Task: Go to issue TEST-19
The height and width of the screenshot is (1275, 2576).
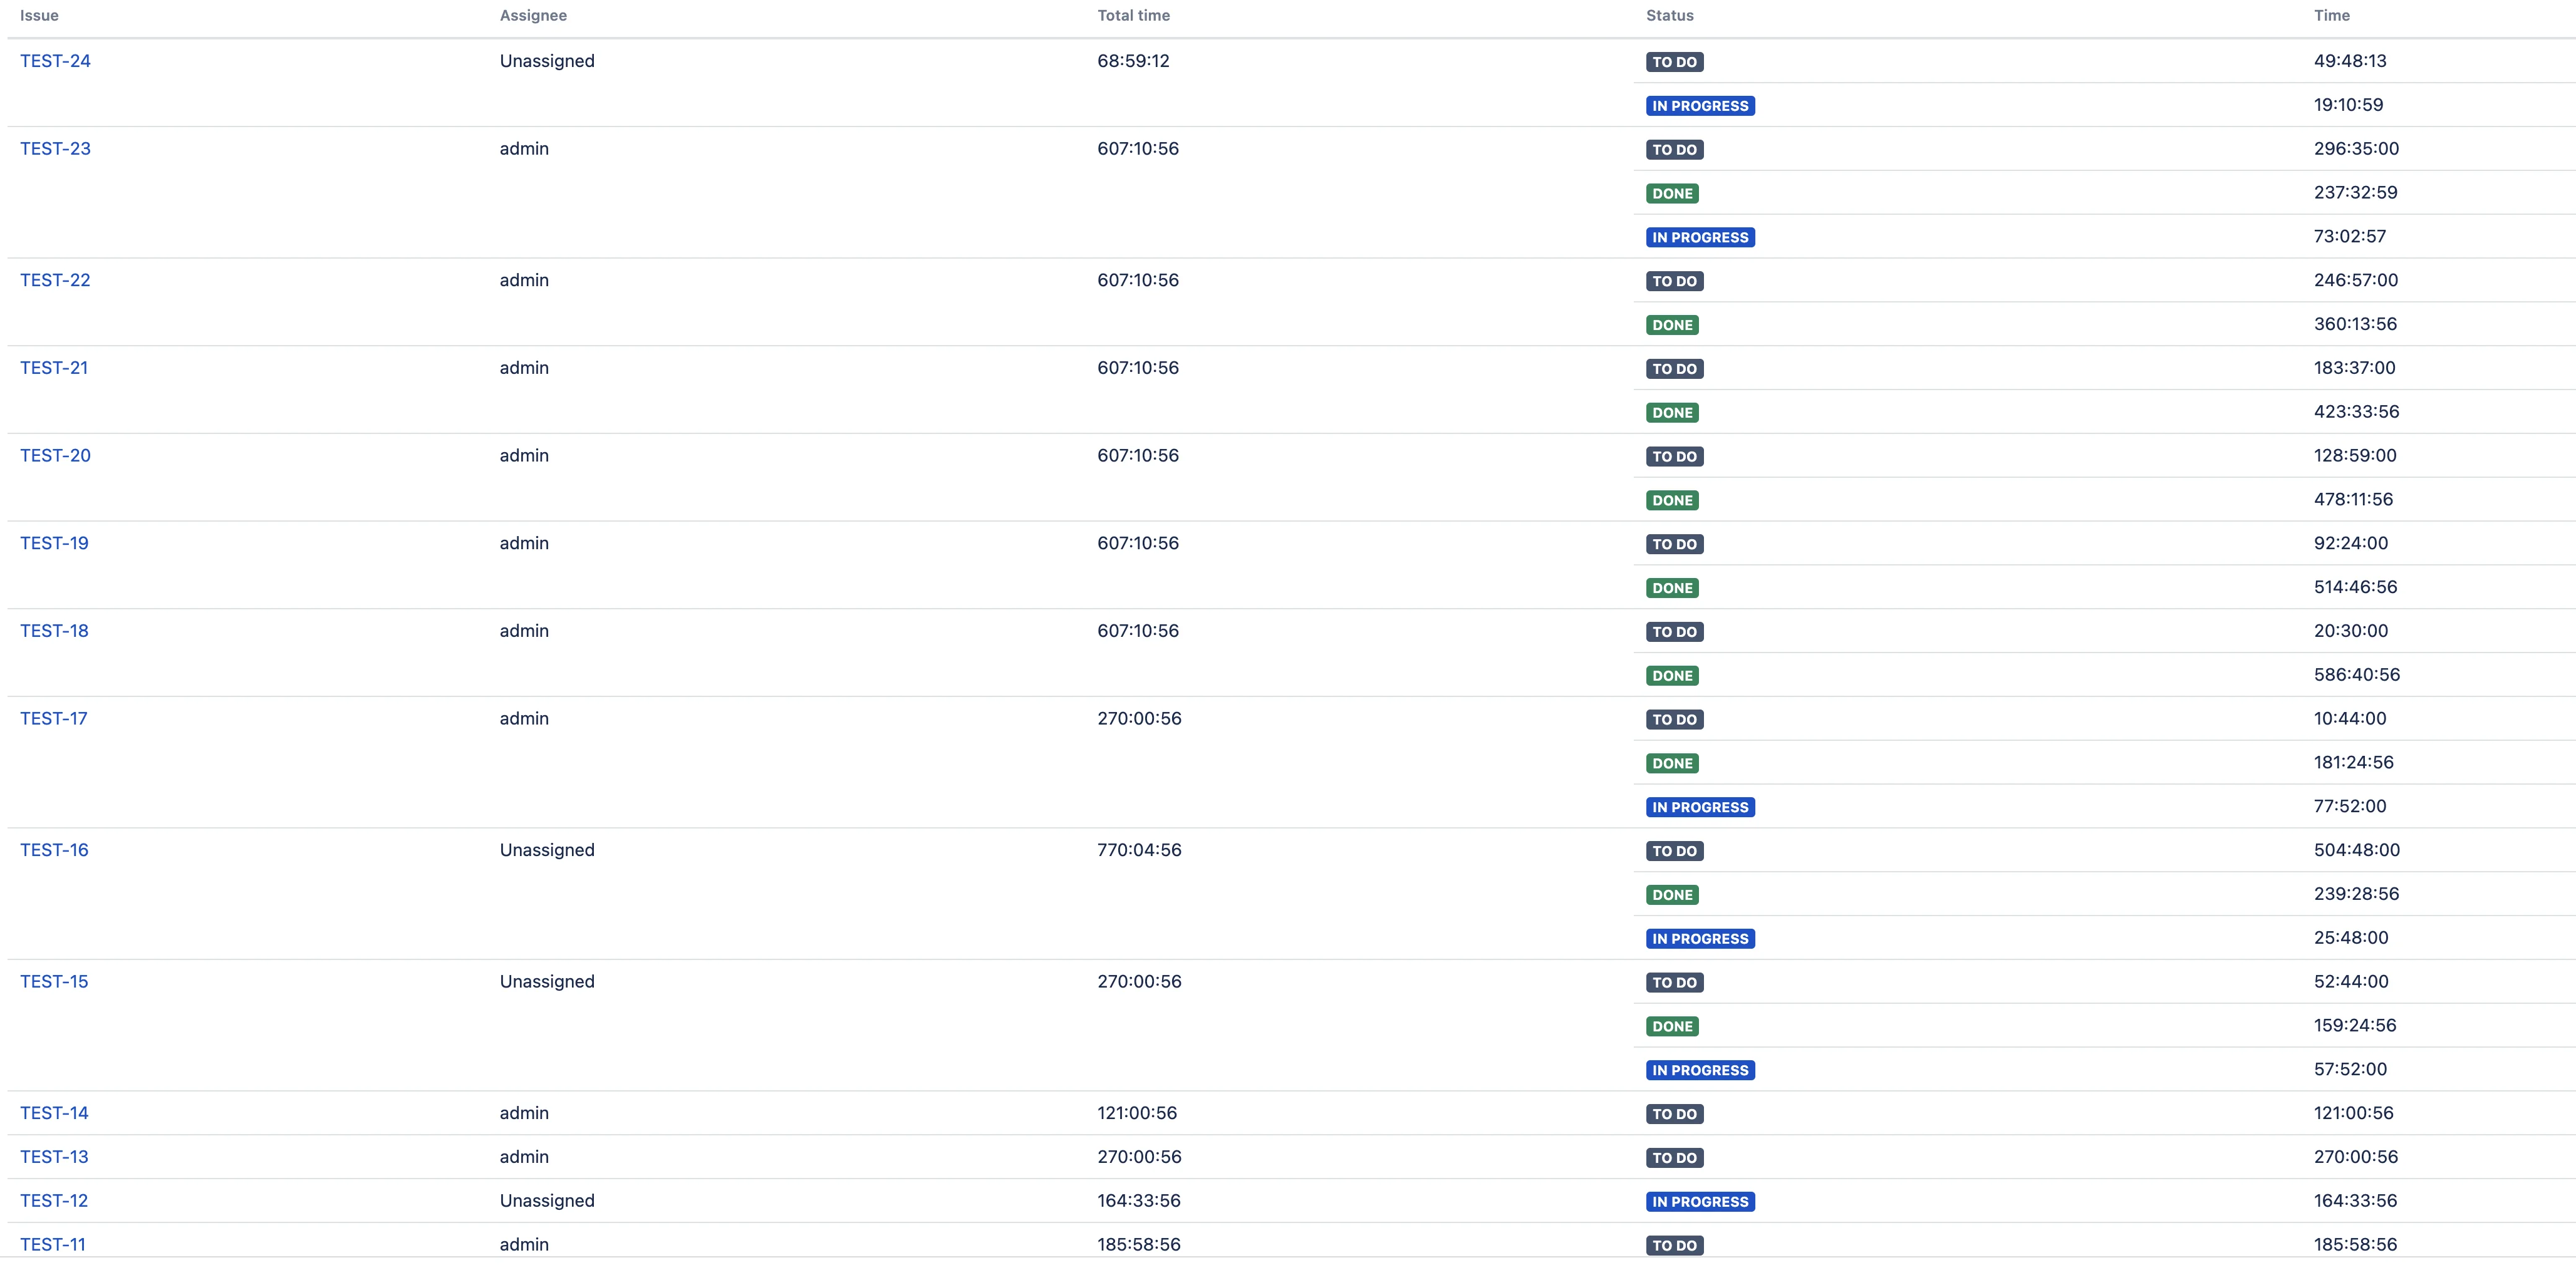Action: click(x=54, y=543)
